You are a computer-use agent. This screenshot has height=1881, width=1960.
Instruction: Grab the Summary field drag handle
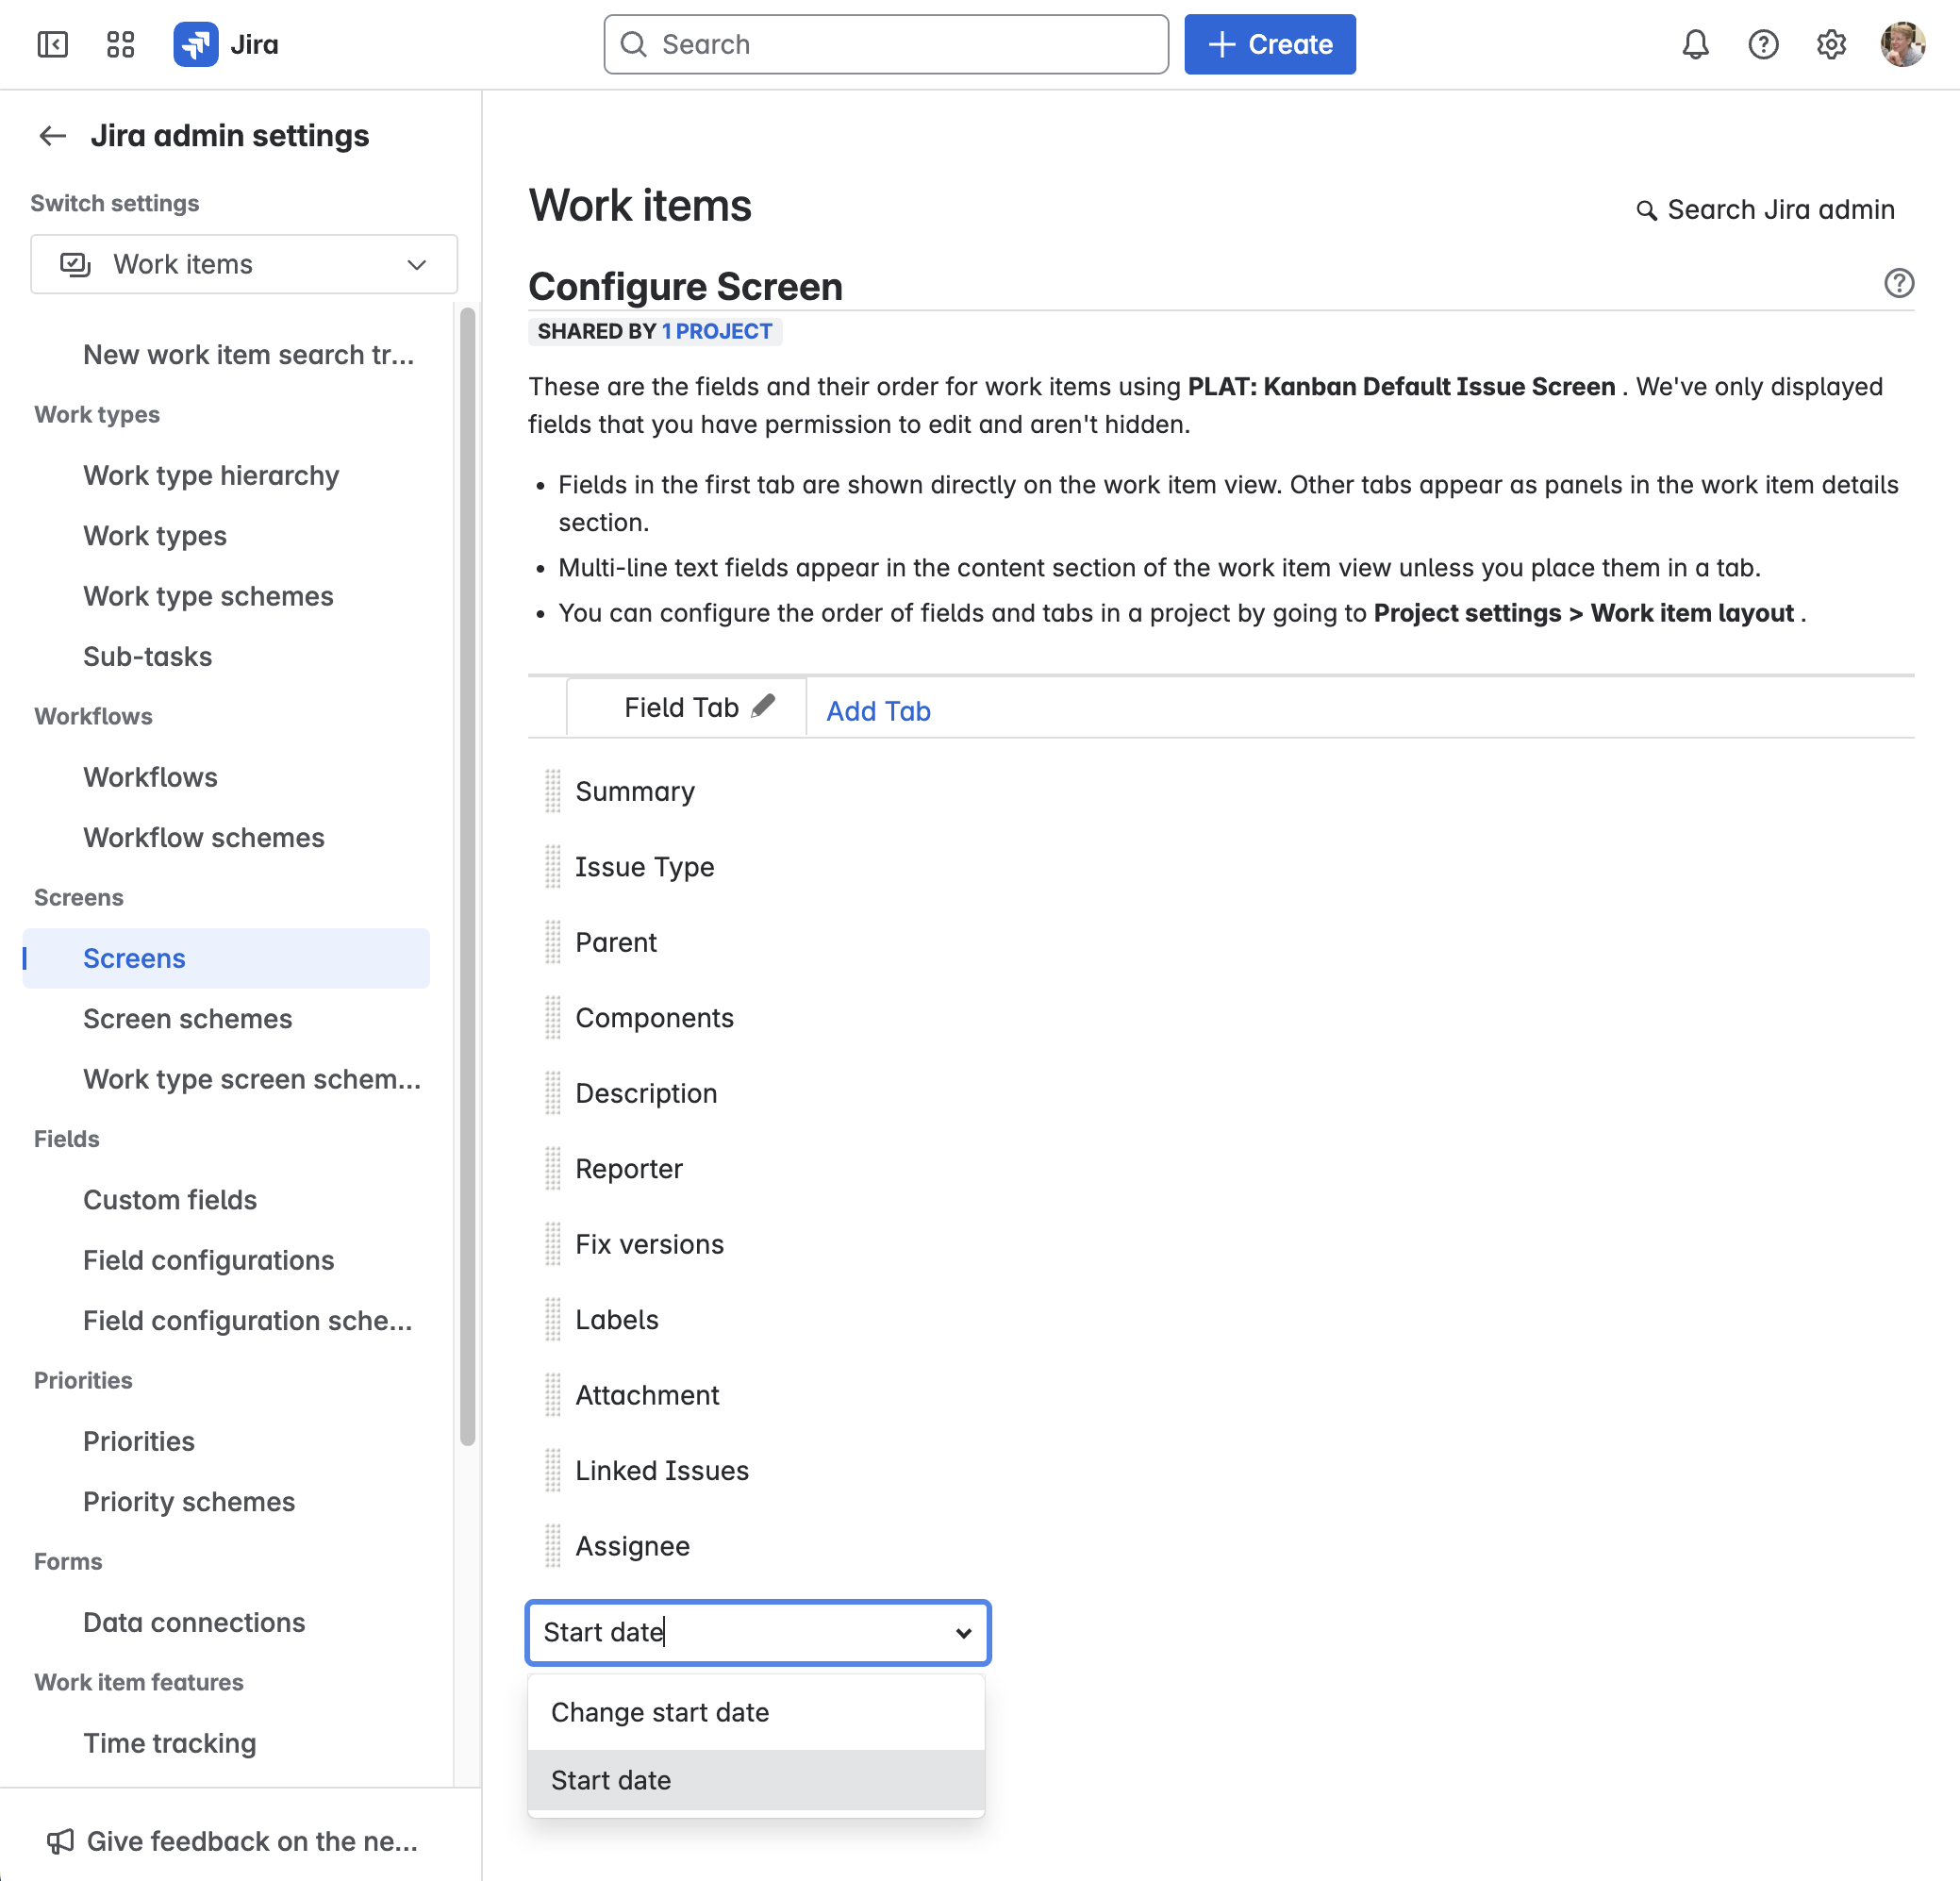coord(552,791)
